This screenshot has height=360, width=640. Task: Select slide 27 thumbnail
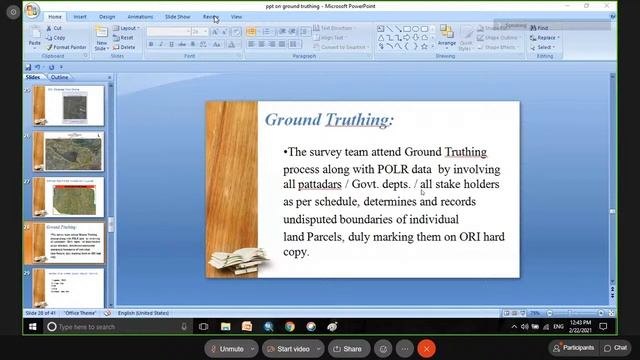[x=69, y=197]
